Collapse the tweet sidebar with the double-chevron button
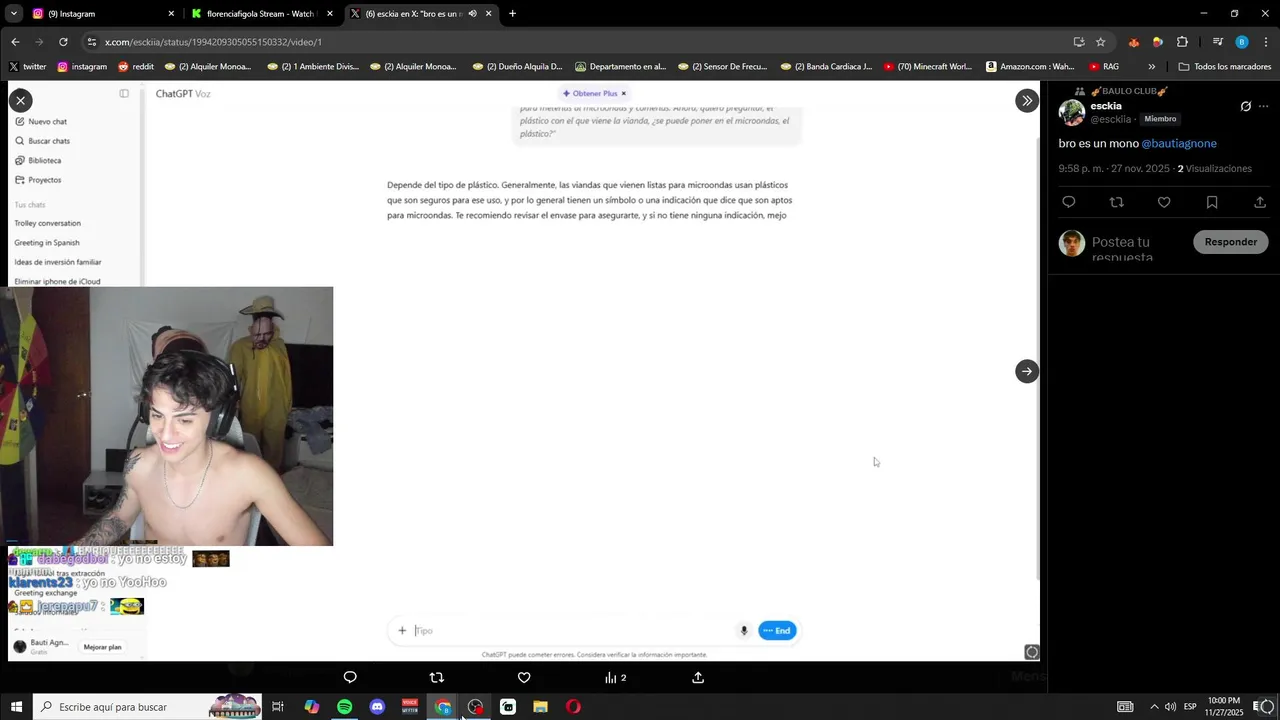Screen dimensions: 1280x720 pyautogui.click(x=1027, y=100)
